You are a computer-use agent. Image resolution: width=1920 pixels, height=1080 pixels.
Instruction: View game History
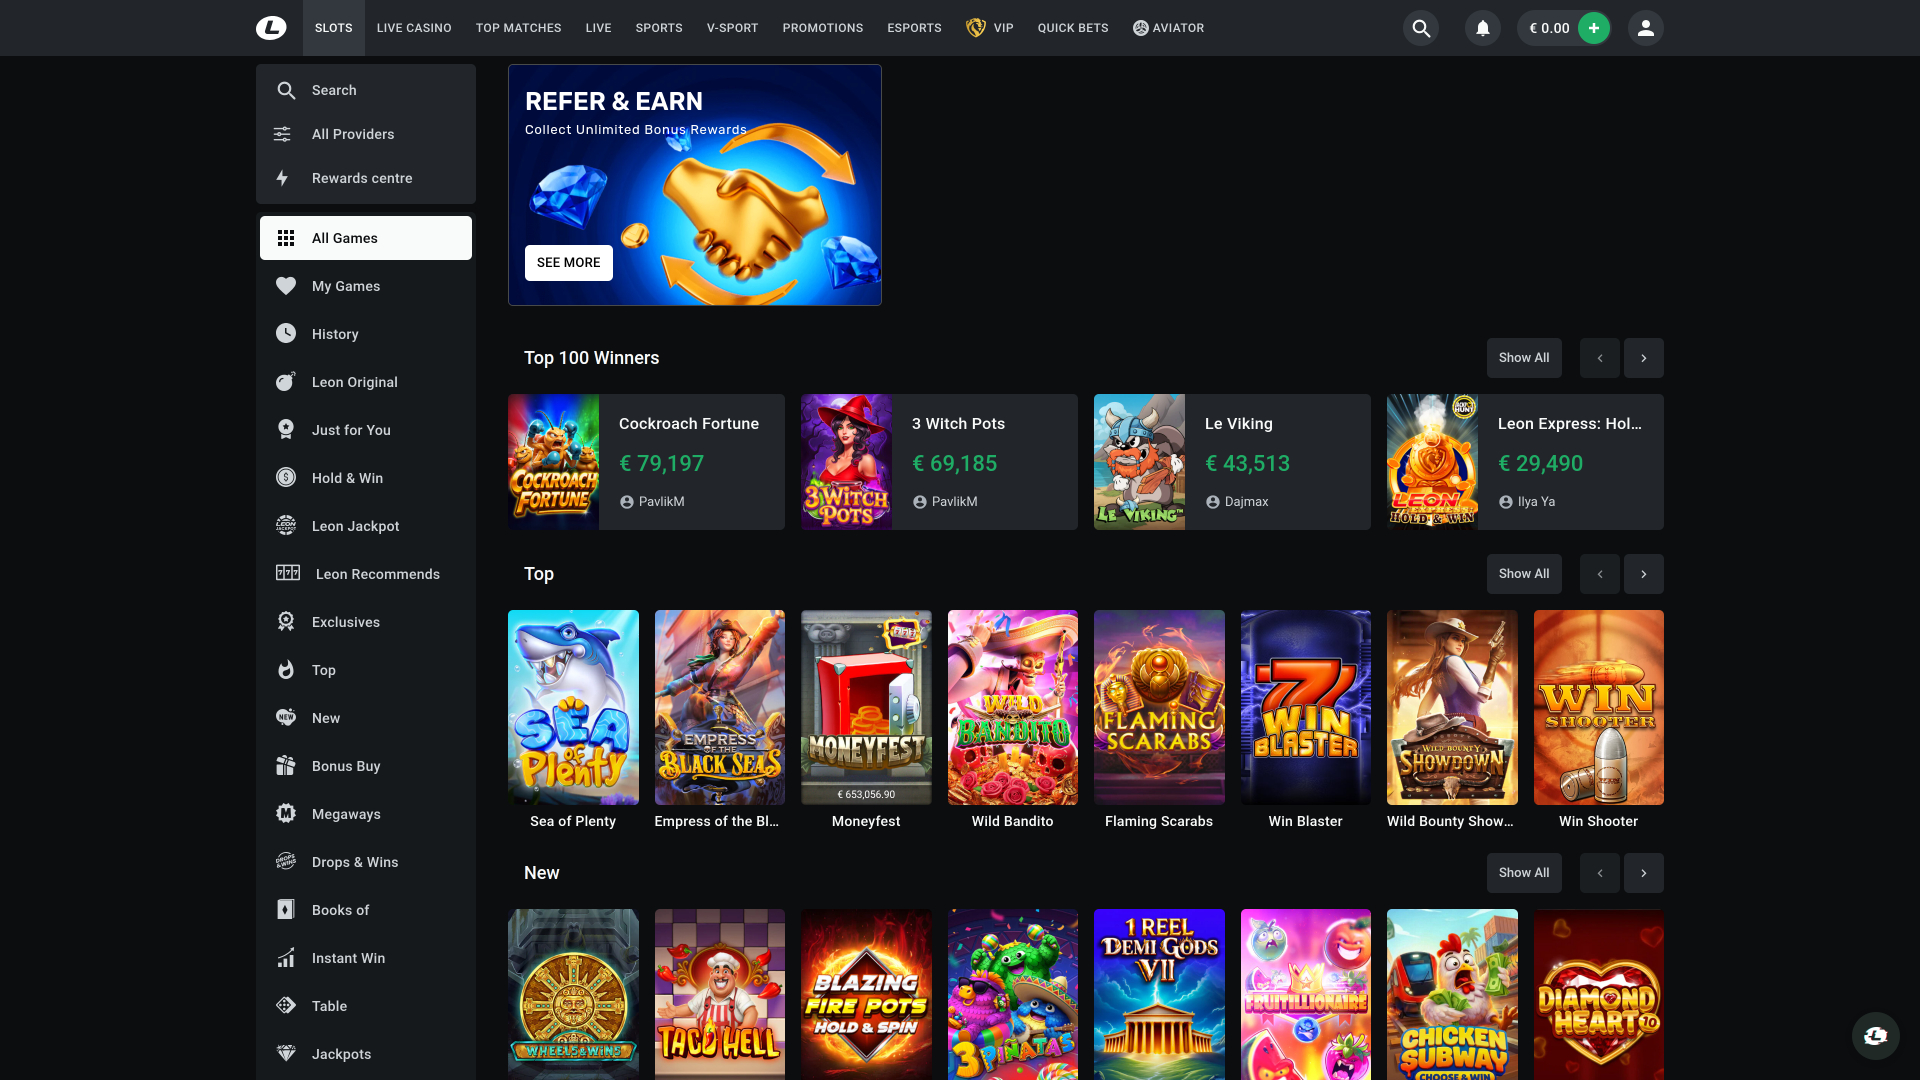(334, 334)
